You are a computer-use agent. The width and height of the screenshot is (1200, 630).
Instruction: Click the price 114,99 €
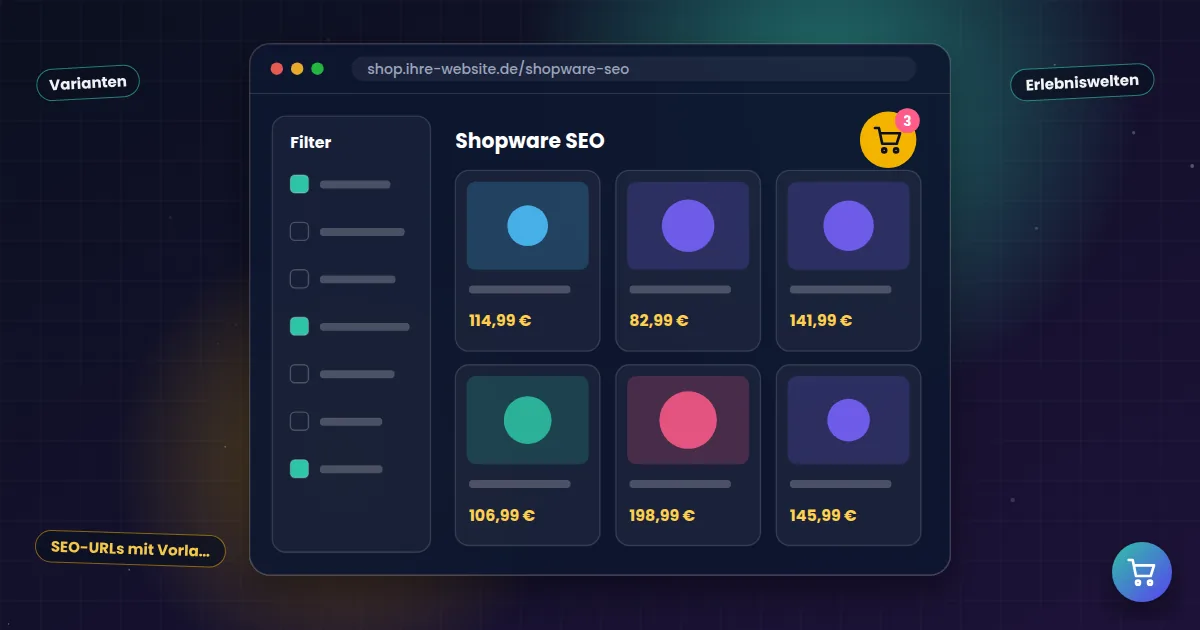click(x=500, y=321)
